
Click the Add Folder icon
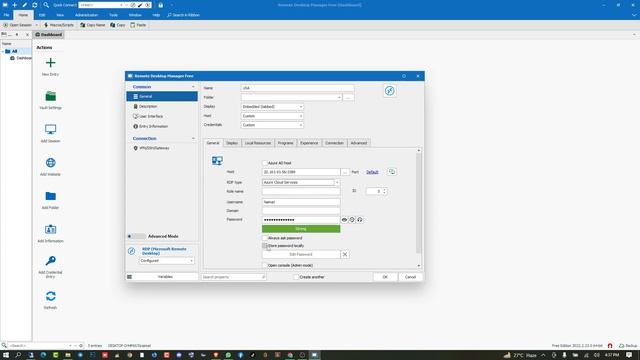click(50, 196)
